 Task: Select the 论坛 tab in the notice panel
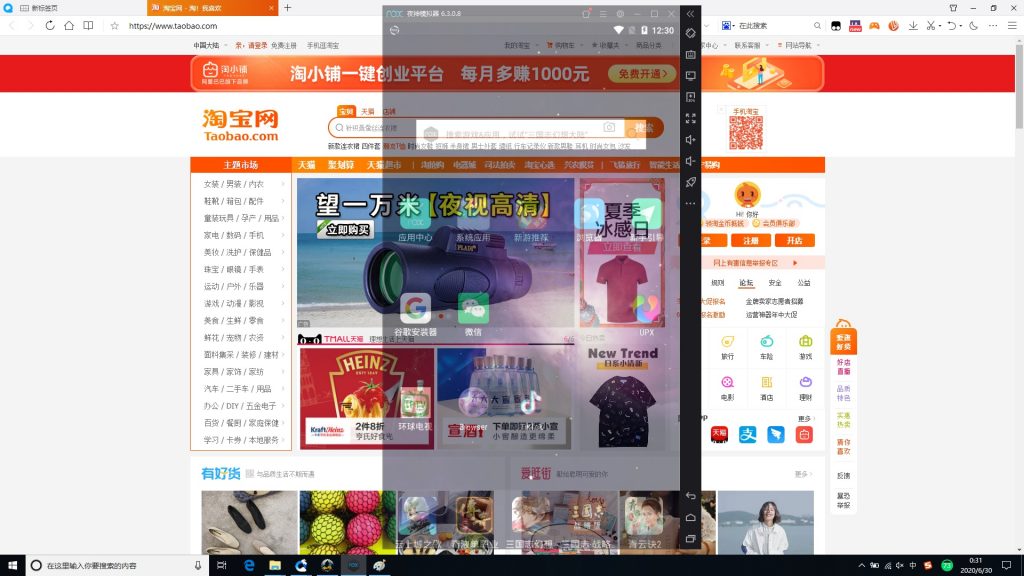click(746, 283)
